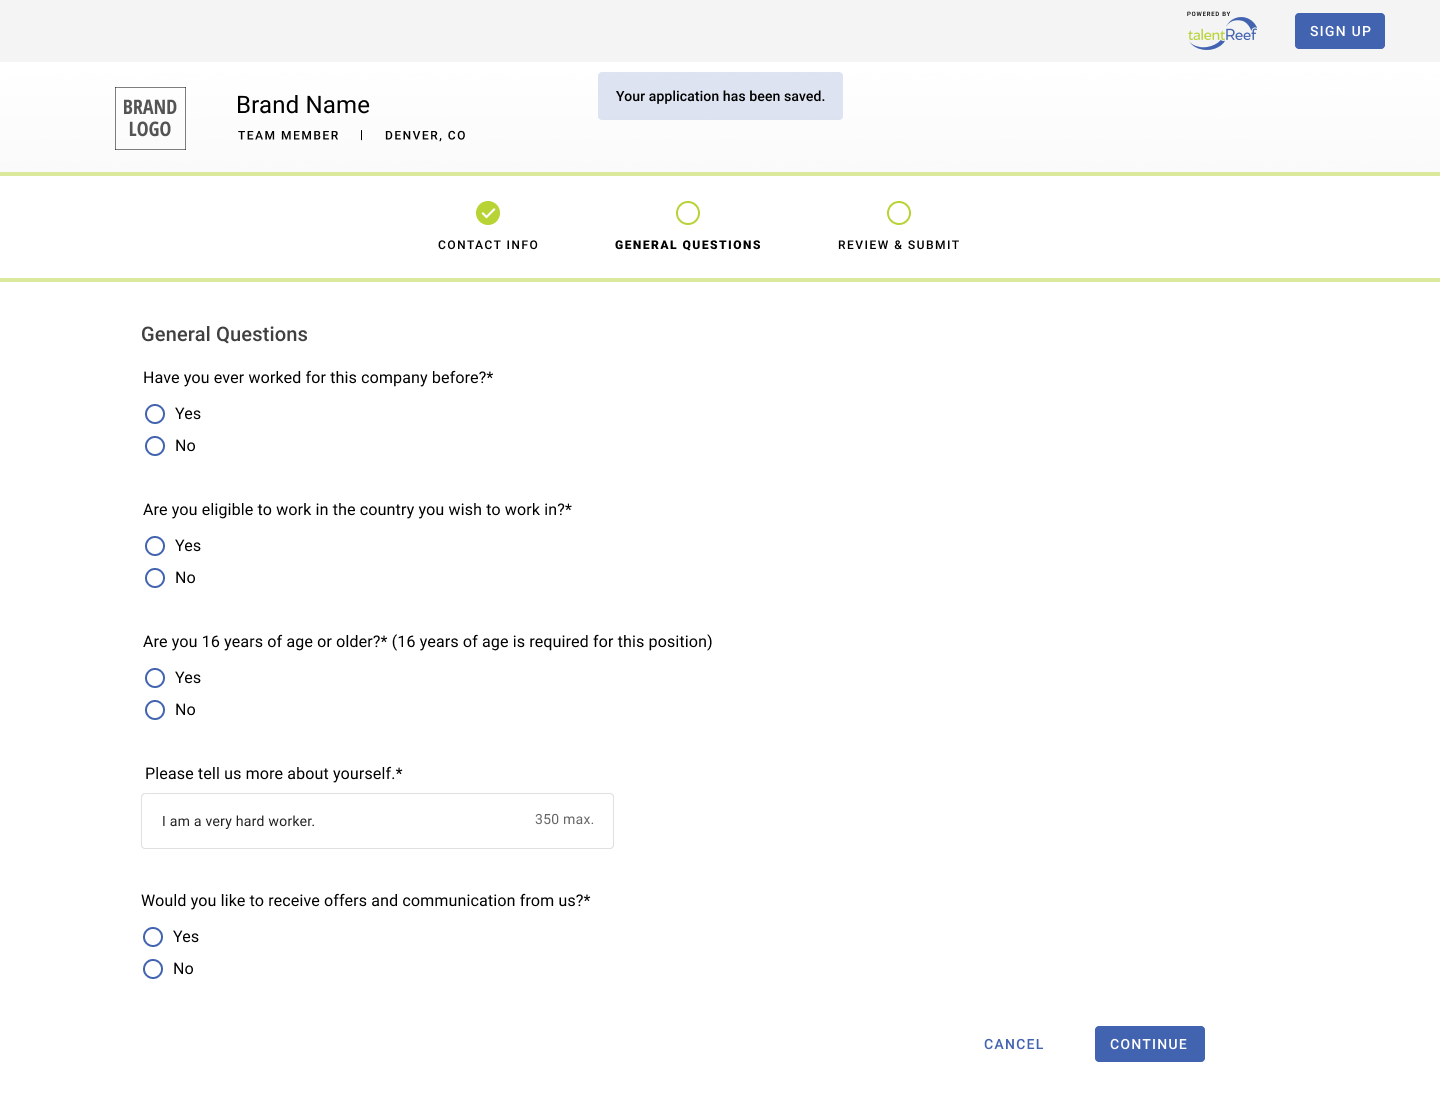Screen dimensions: 1440x1098
Task: Select Yes for being 16 years or older
Action: (155, 677)
